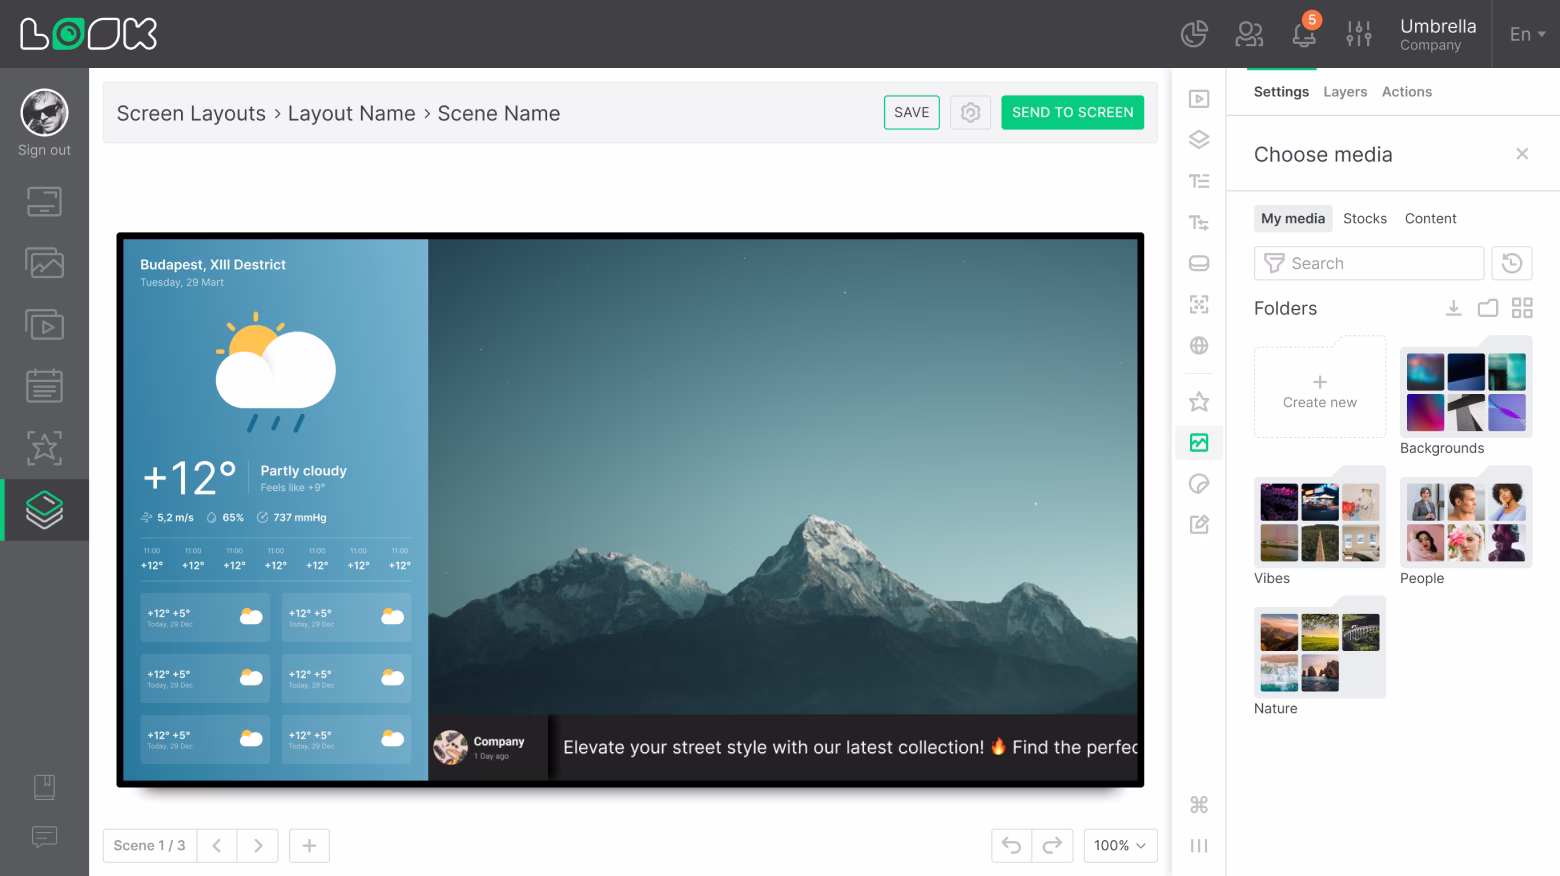Open the users icon in header

1249,34
